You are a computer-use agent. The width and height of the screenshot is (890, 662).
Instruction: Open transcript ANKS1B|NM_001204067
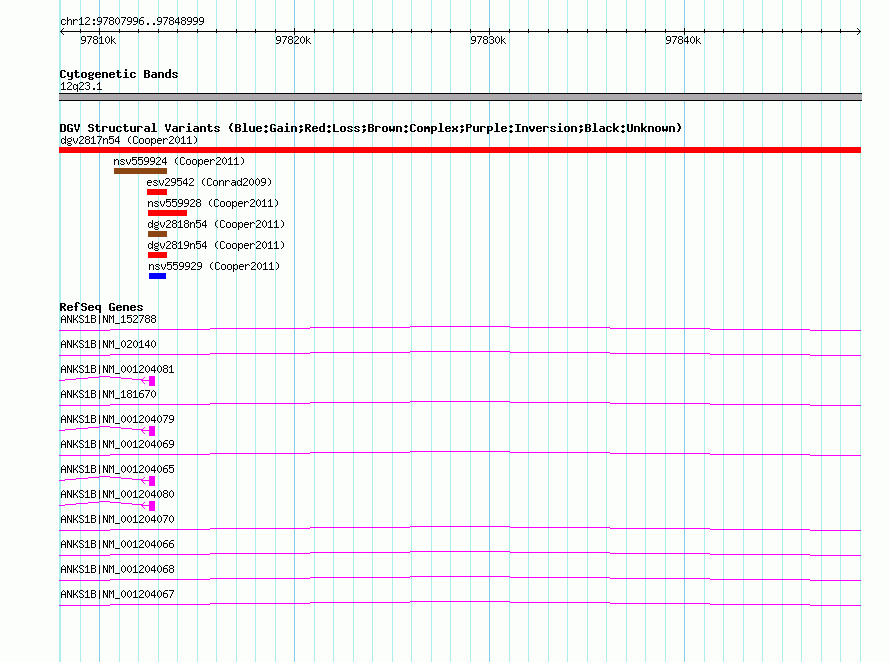tap(117, 594)
